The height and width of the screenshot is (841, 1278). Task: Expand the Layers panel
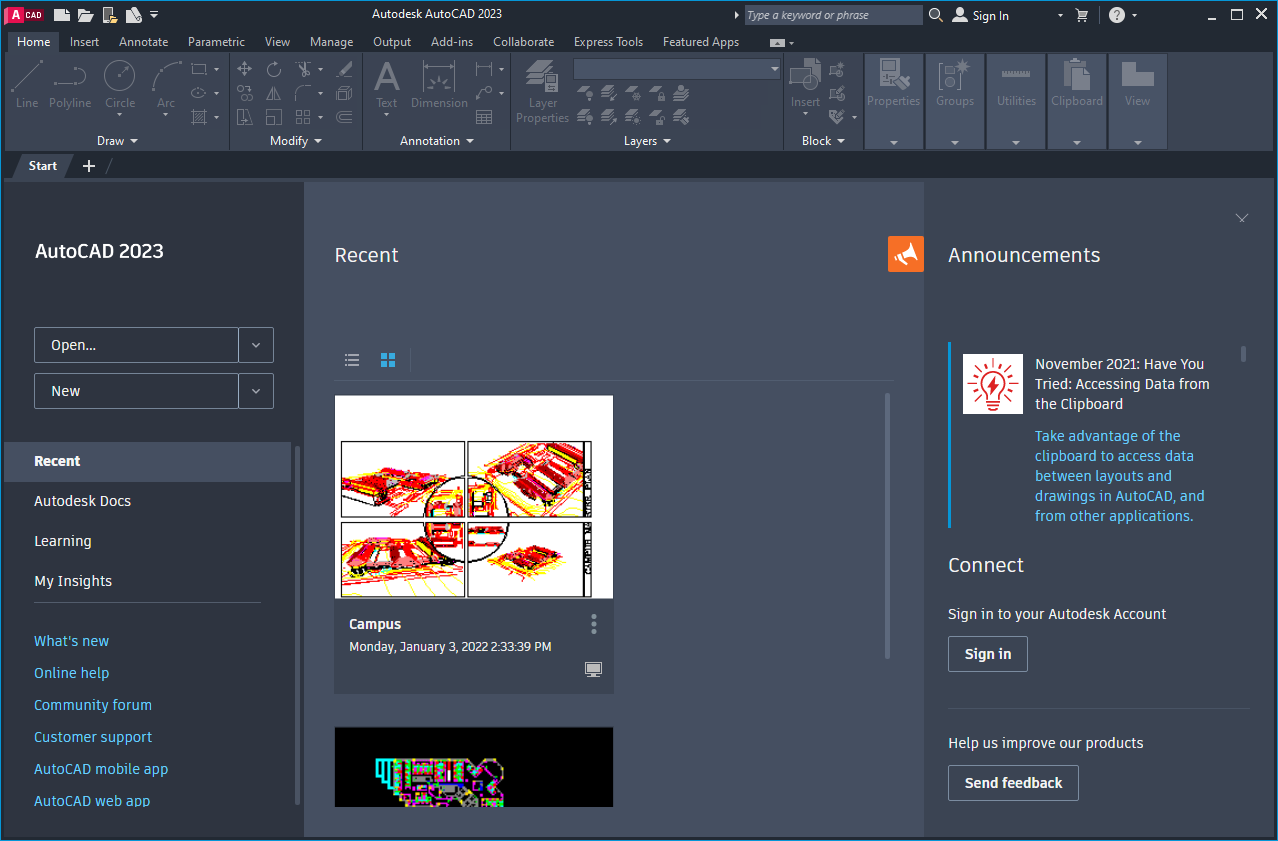point(647,141)
